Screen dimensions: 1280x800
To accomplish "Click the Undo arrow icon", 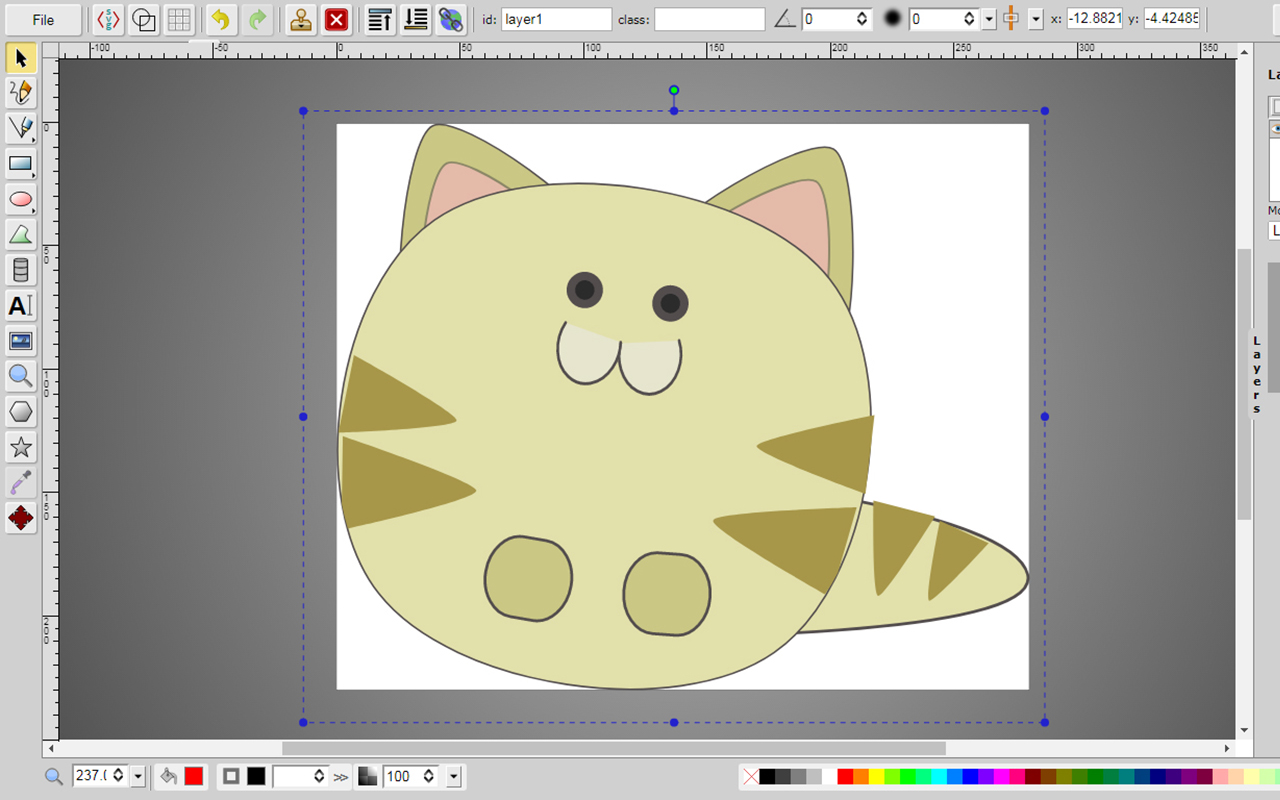I will pyautogui.click(x=221, y=19).
